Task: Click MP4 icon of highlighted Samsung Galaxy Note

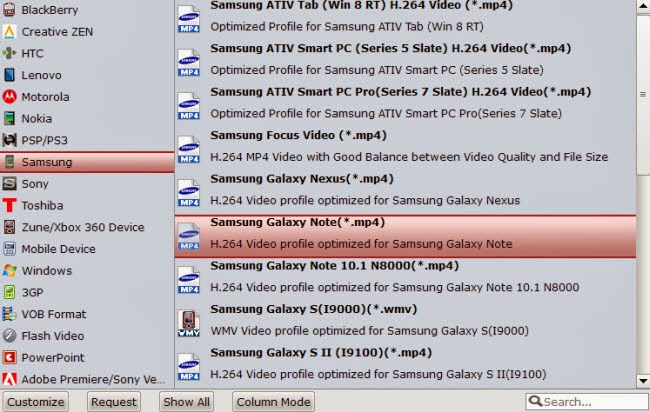Action: pos(189,237)
